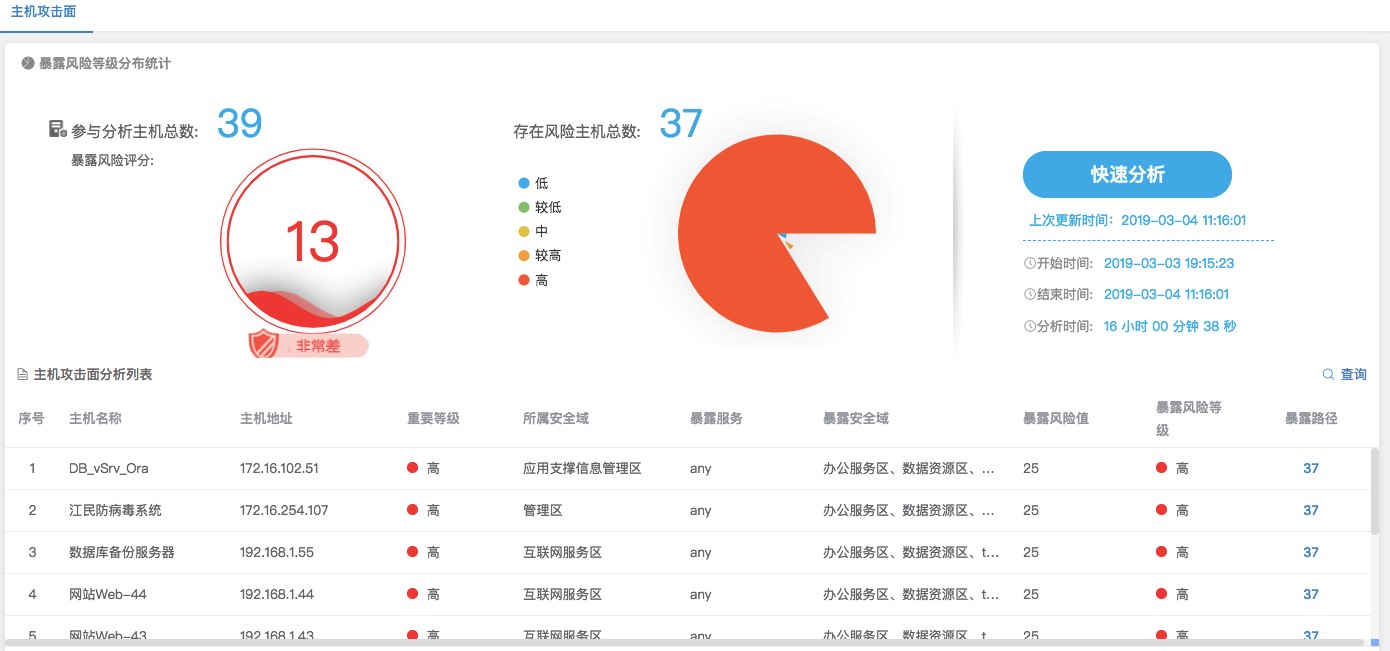Click the 暴露路径 column header
Image resolution: width=1390 pixels, height=651 pixels.
tap(1311, 418)
